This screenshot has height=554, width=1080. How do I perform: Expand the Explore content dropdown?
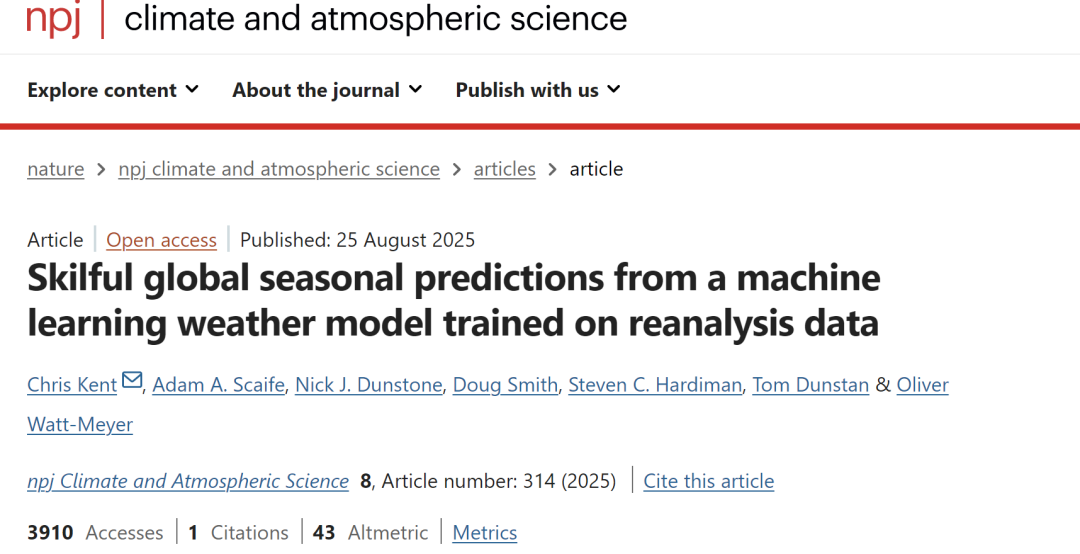pyautogui.click(x=113, y=90)
